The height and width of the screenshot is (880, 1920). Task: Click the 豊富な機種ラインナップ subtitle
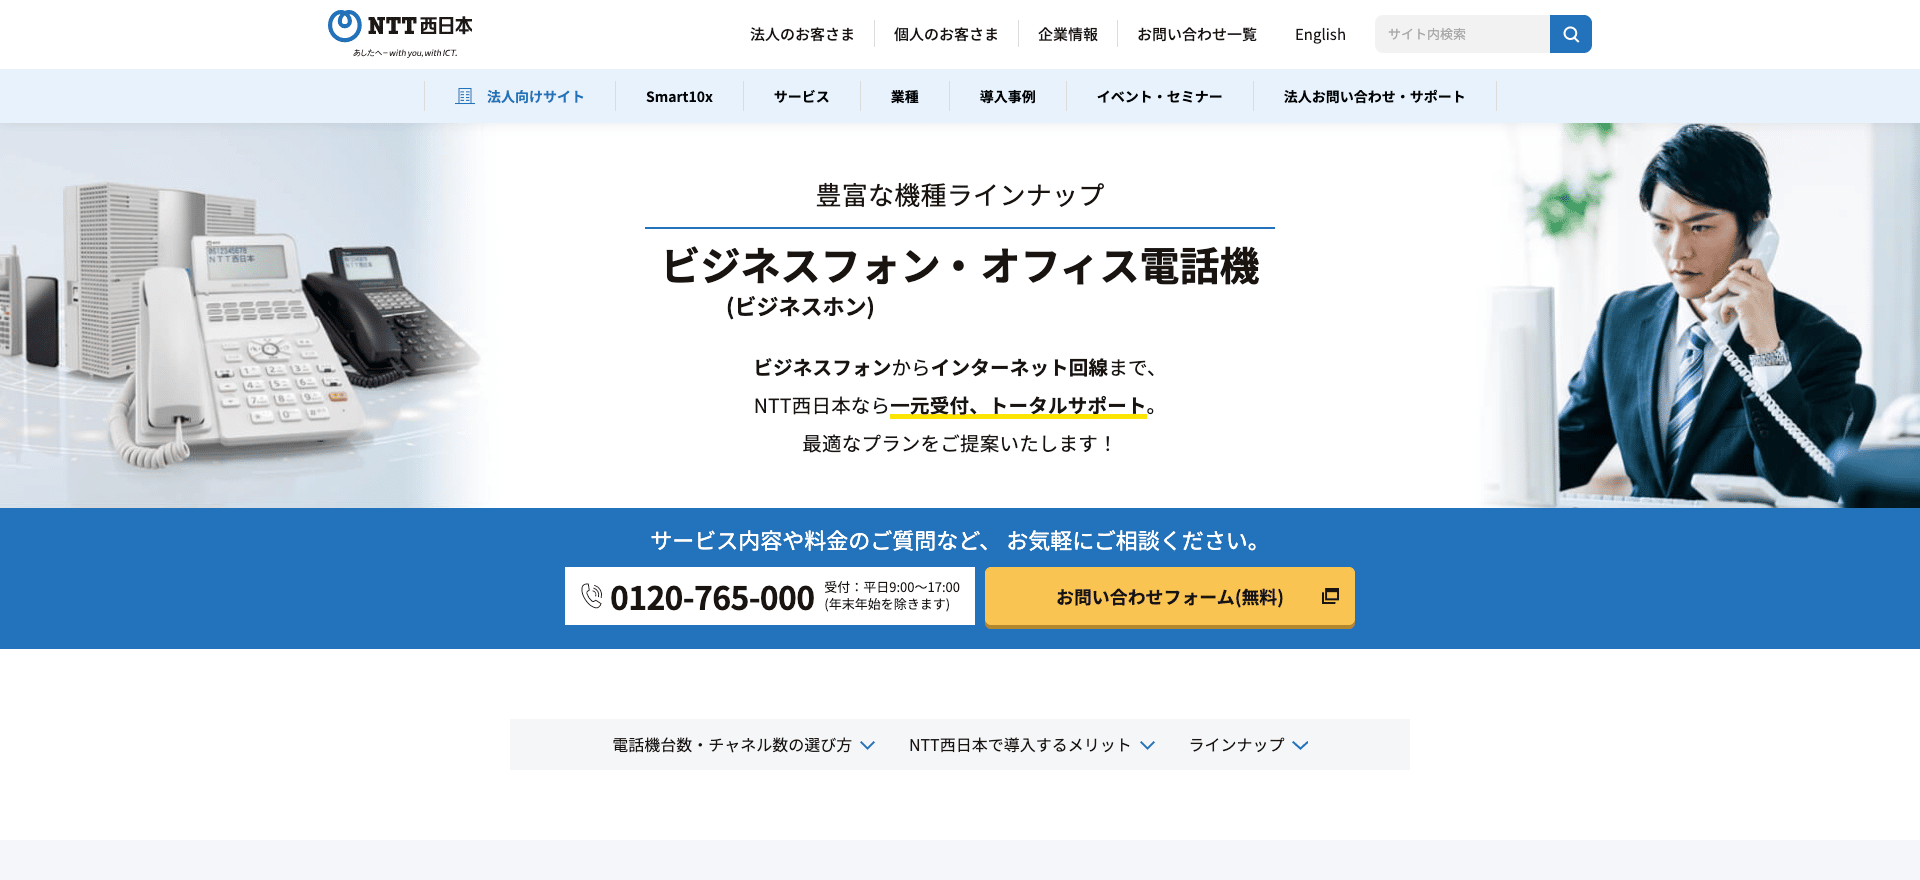click(960, 195)
